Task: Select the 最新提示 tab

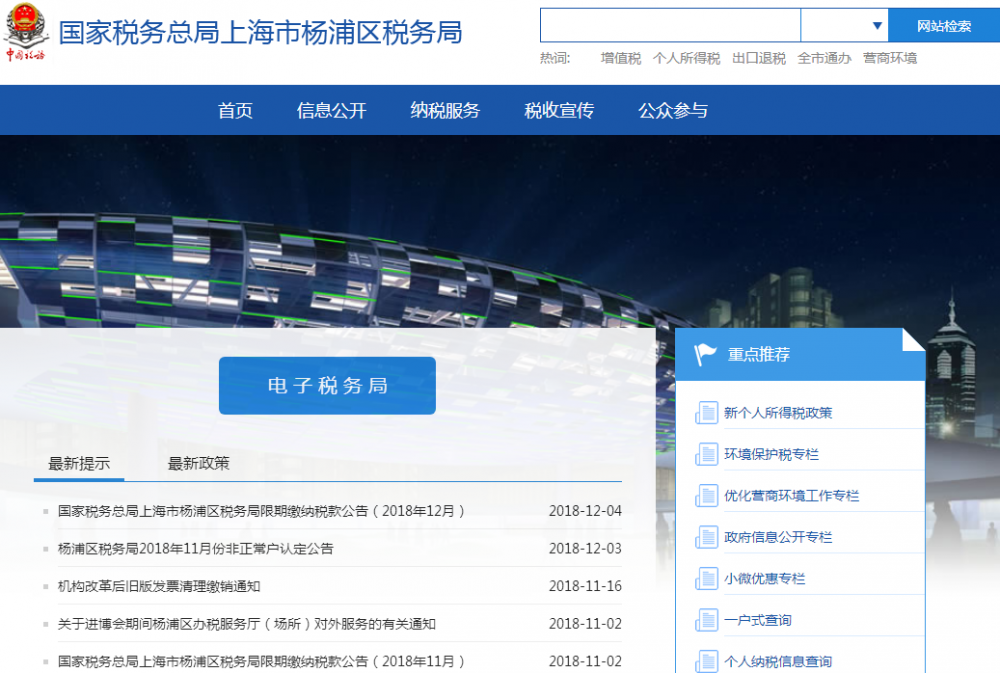Action: [x=78, y=463]
